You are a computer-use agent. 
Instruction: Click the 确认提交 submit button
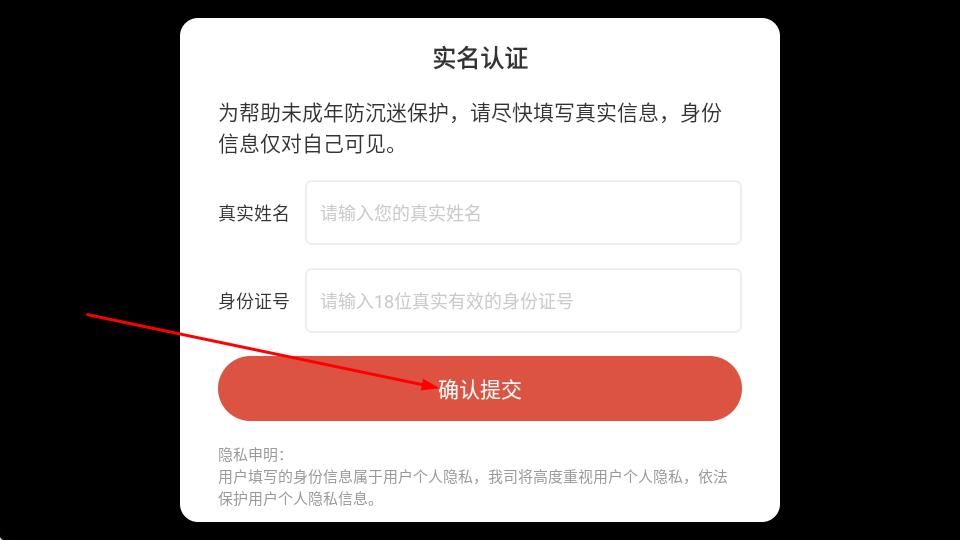pyautogui.click(x=479, y=388)
